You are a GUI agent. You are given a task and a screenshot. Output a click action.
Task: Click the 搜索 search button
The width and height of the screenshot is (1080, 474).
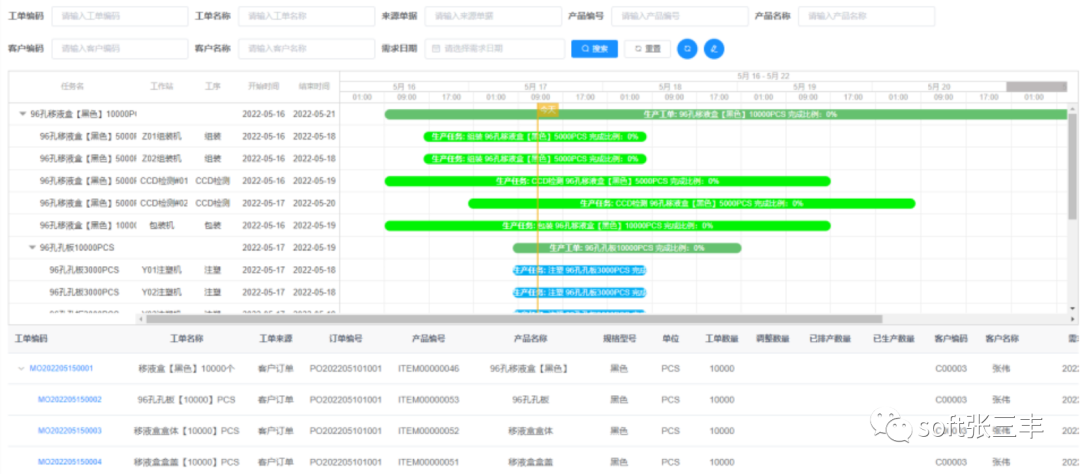pos(594,48)
